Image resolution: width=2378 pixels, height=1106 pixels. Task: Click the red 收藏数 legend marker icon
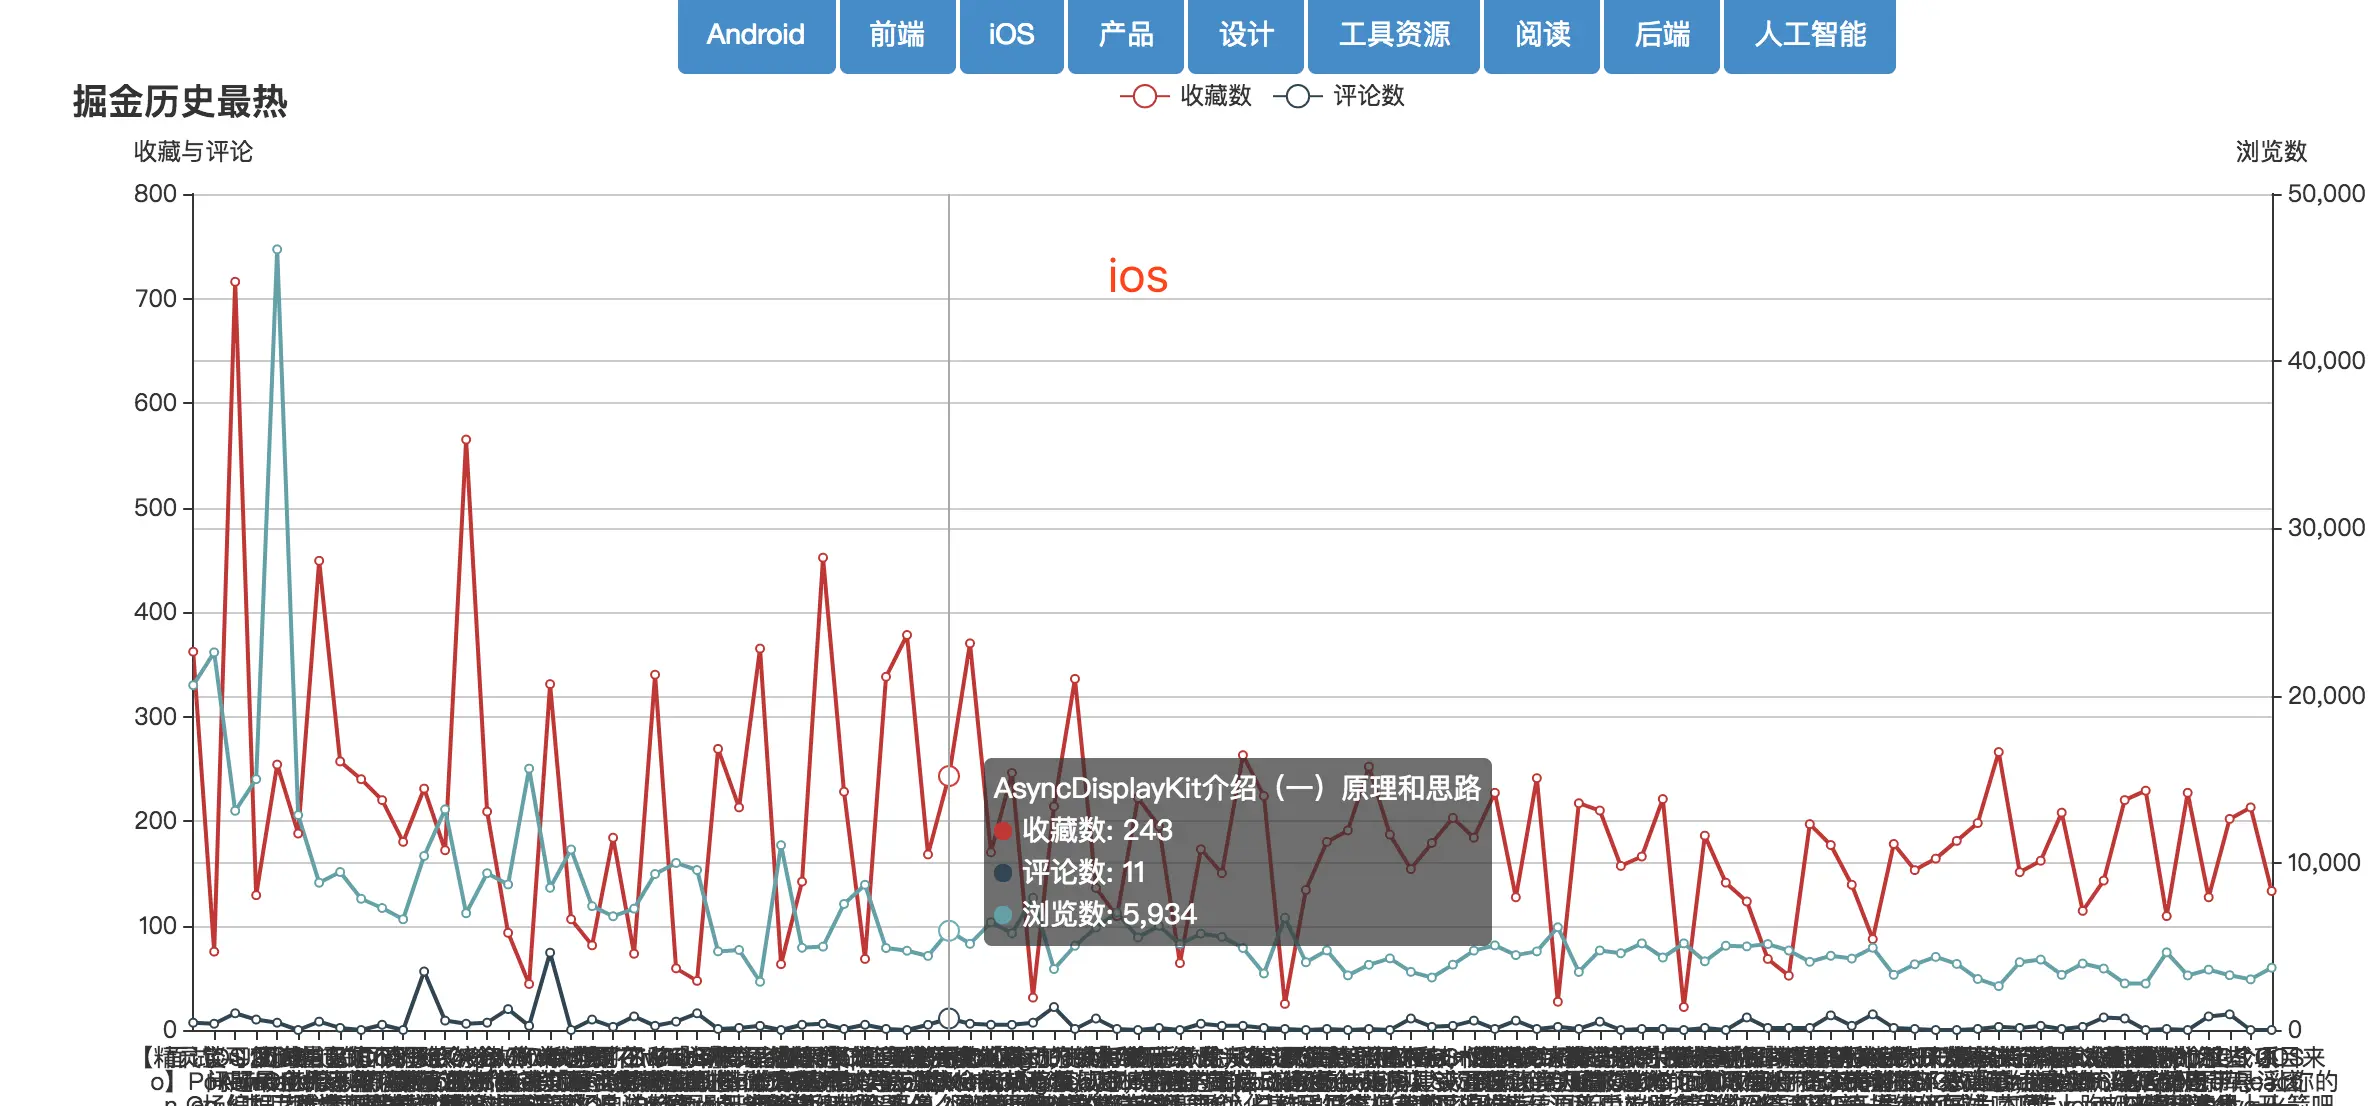coord(1145,96)
